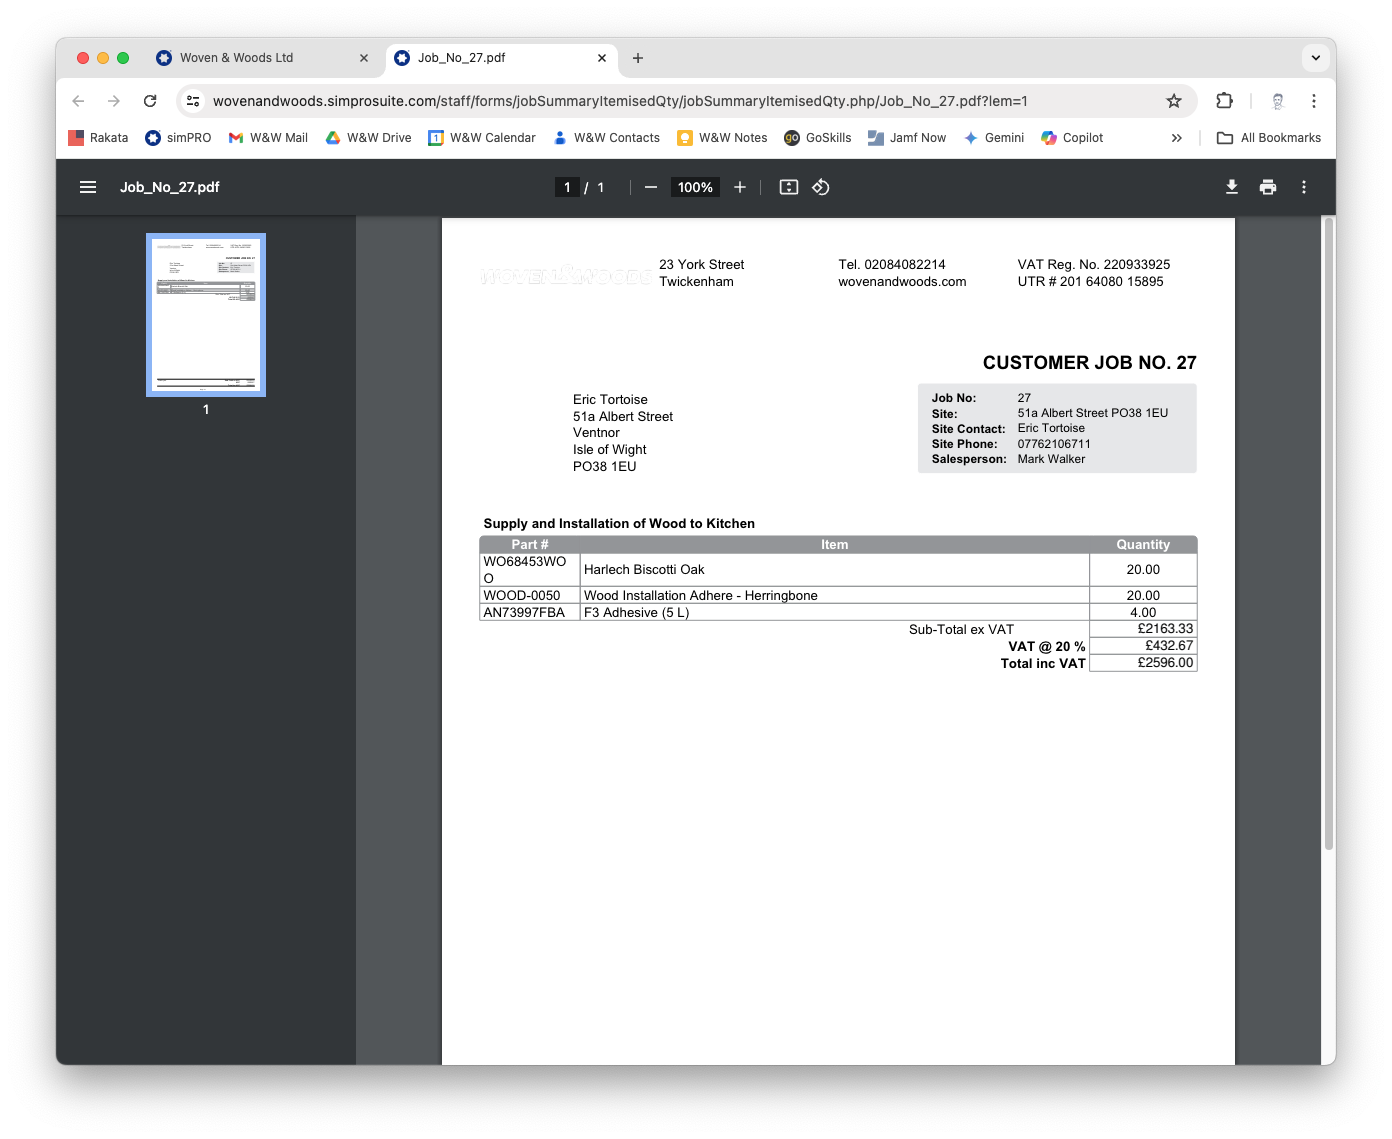Viewport: 1392px width, 1139px height.
Task: Click the PDF zoom percentage field
Action: point(695,187)
